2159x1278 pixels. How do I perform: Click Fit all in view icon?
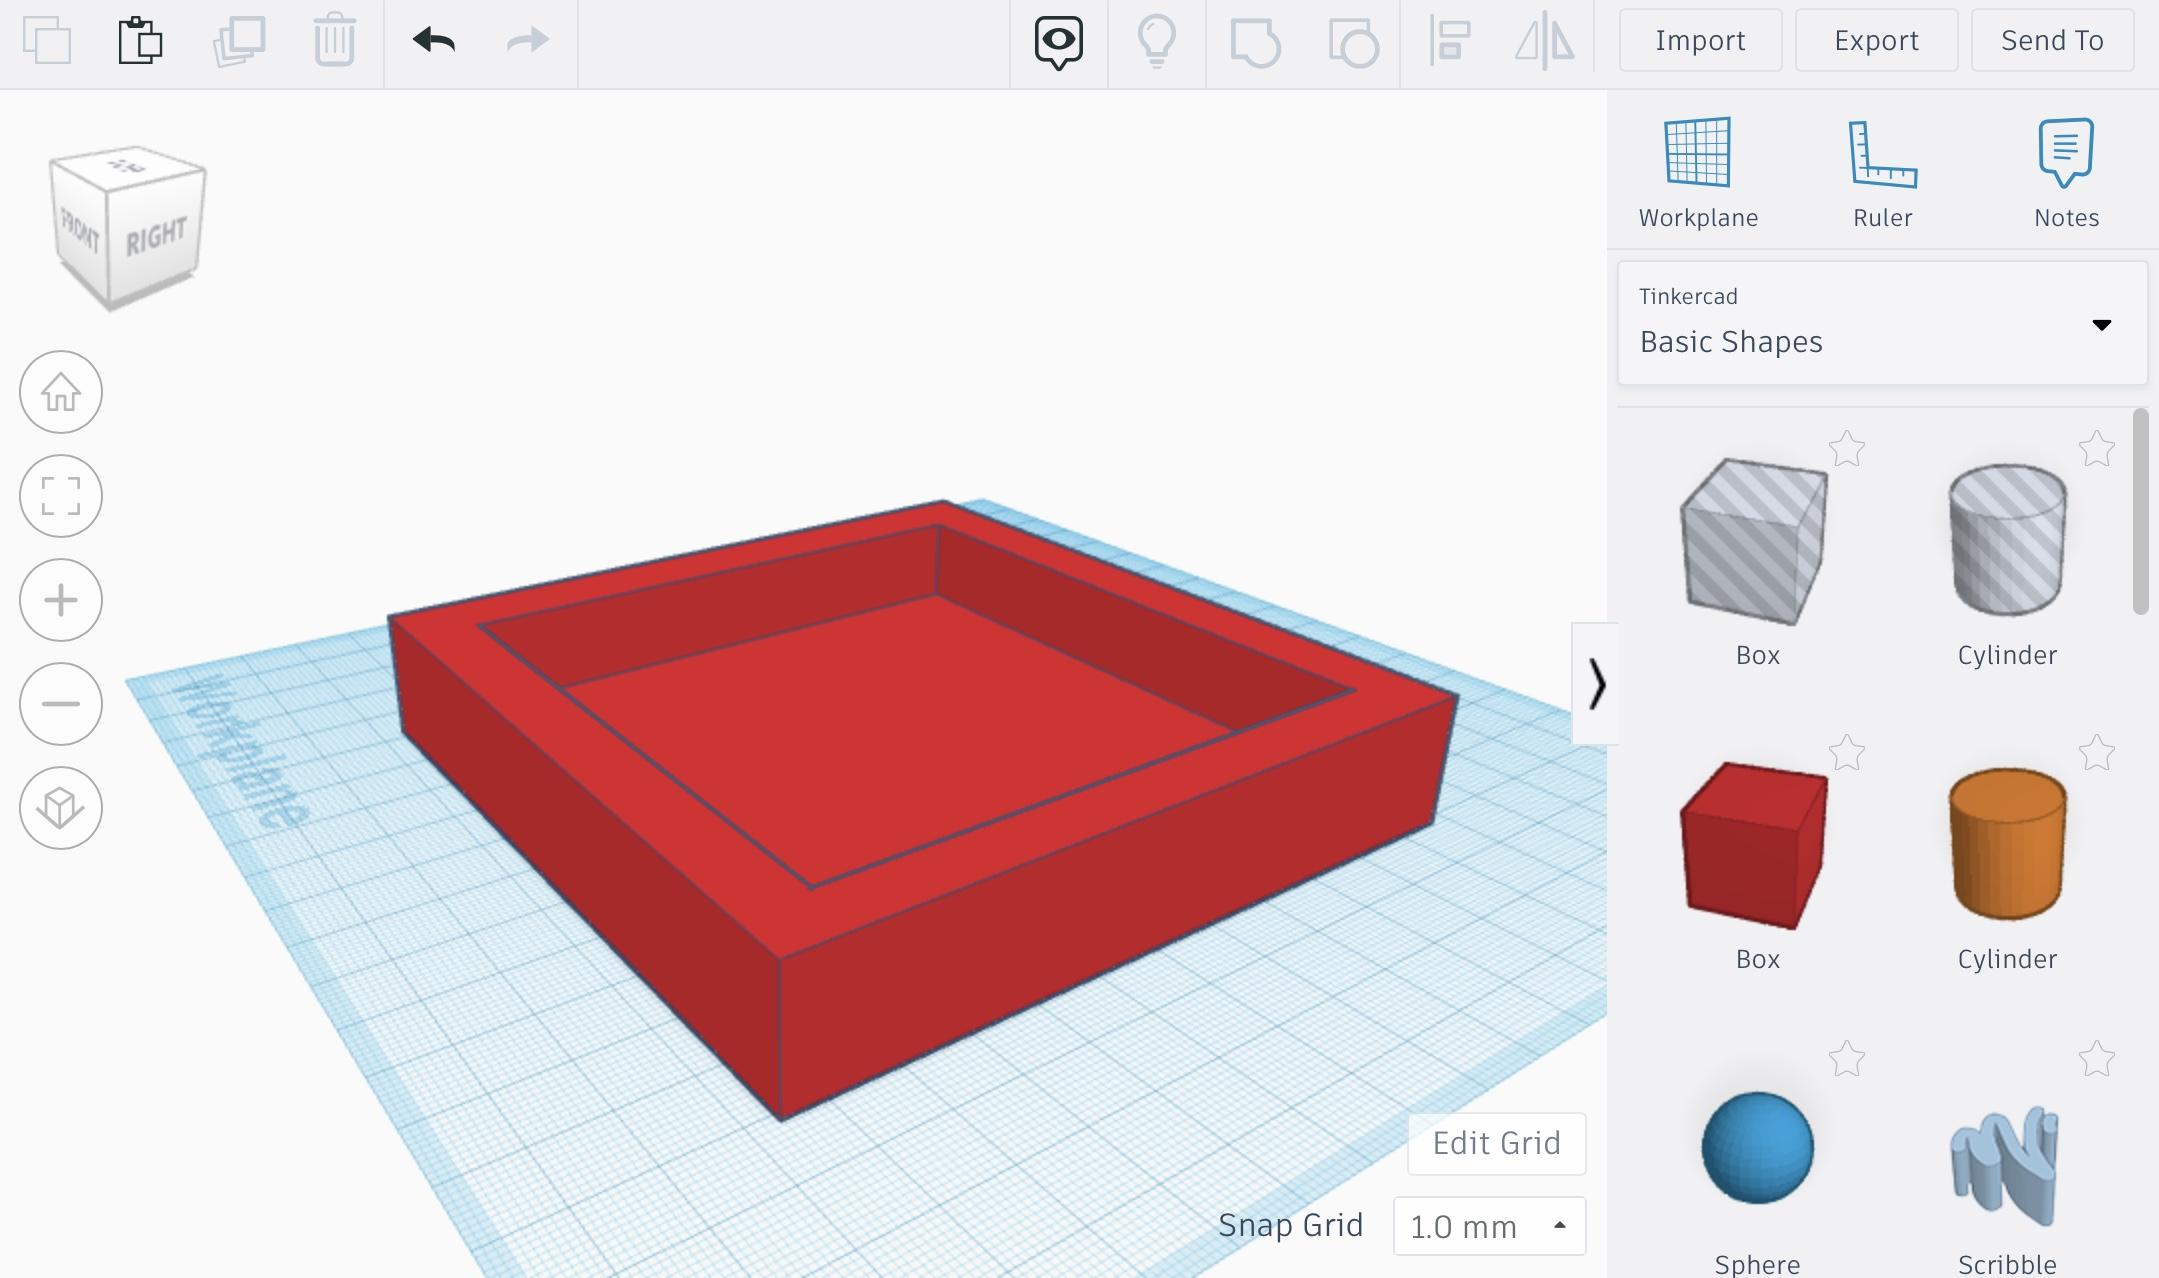click(x=61, y=496)
